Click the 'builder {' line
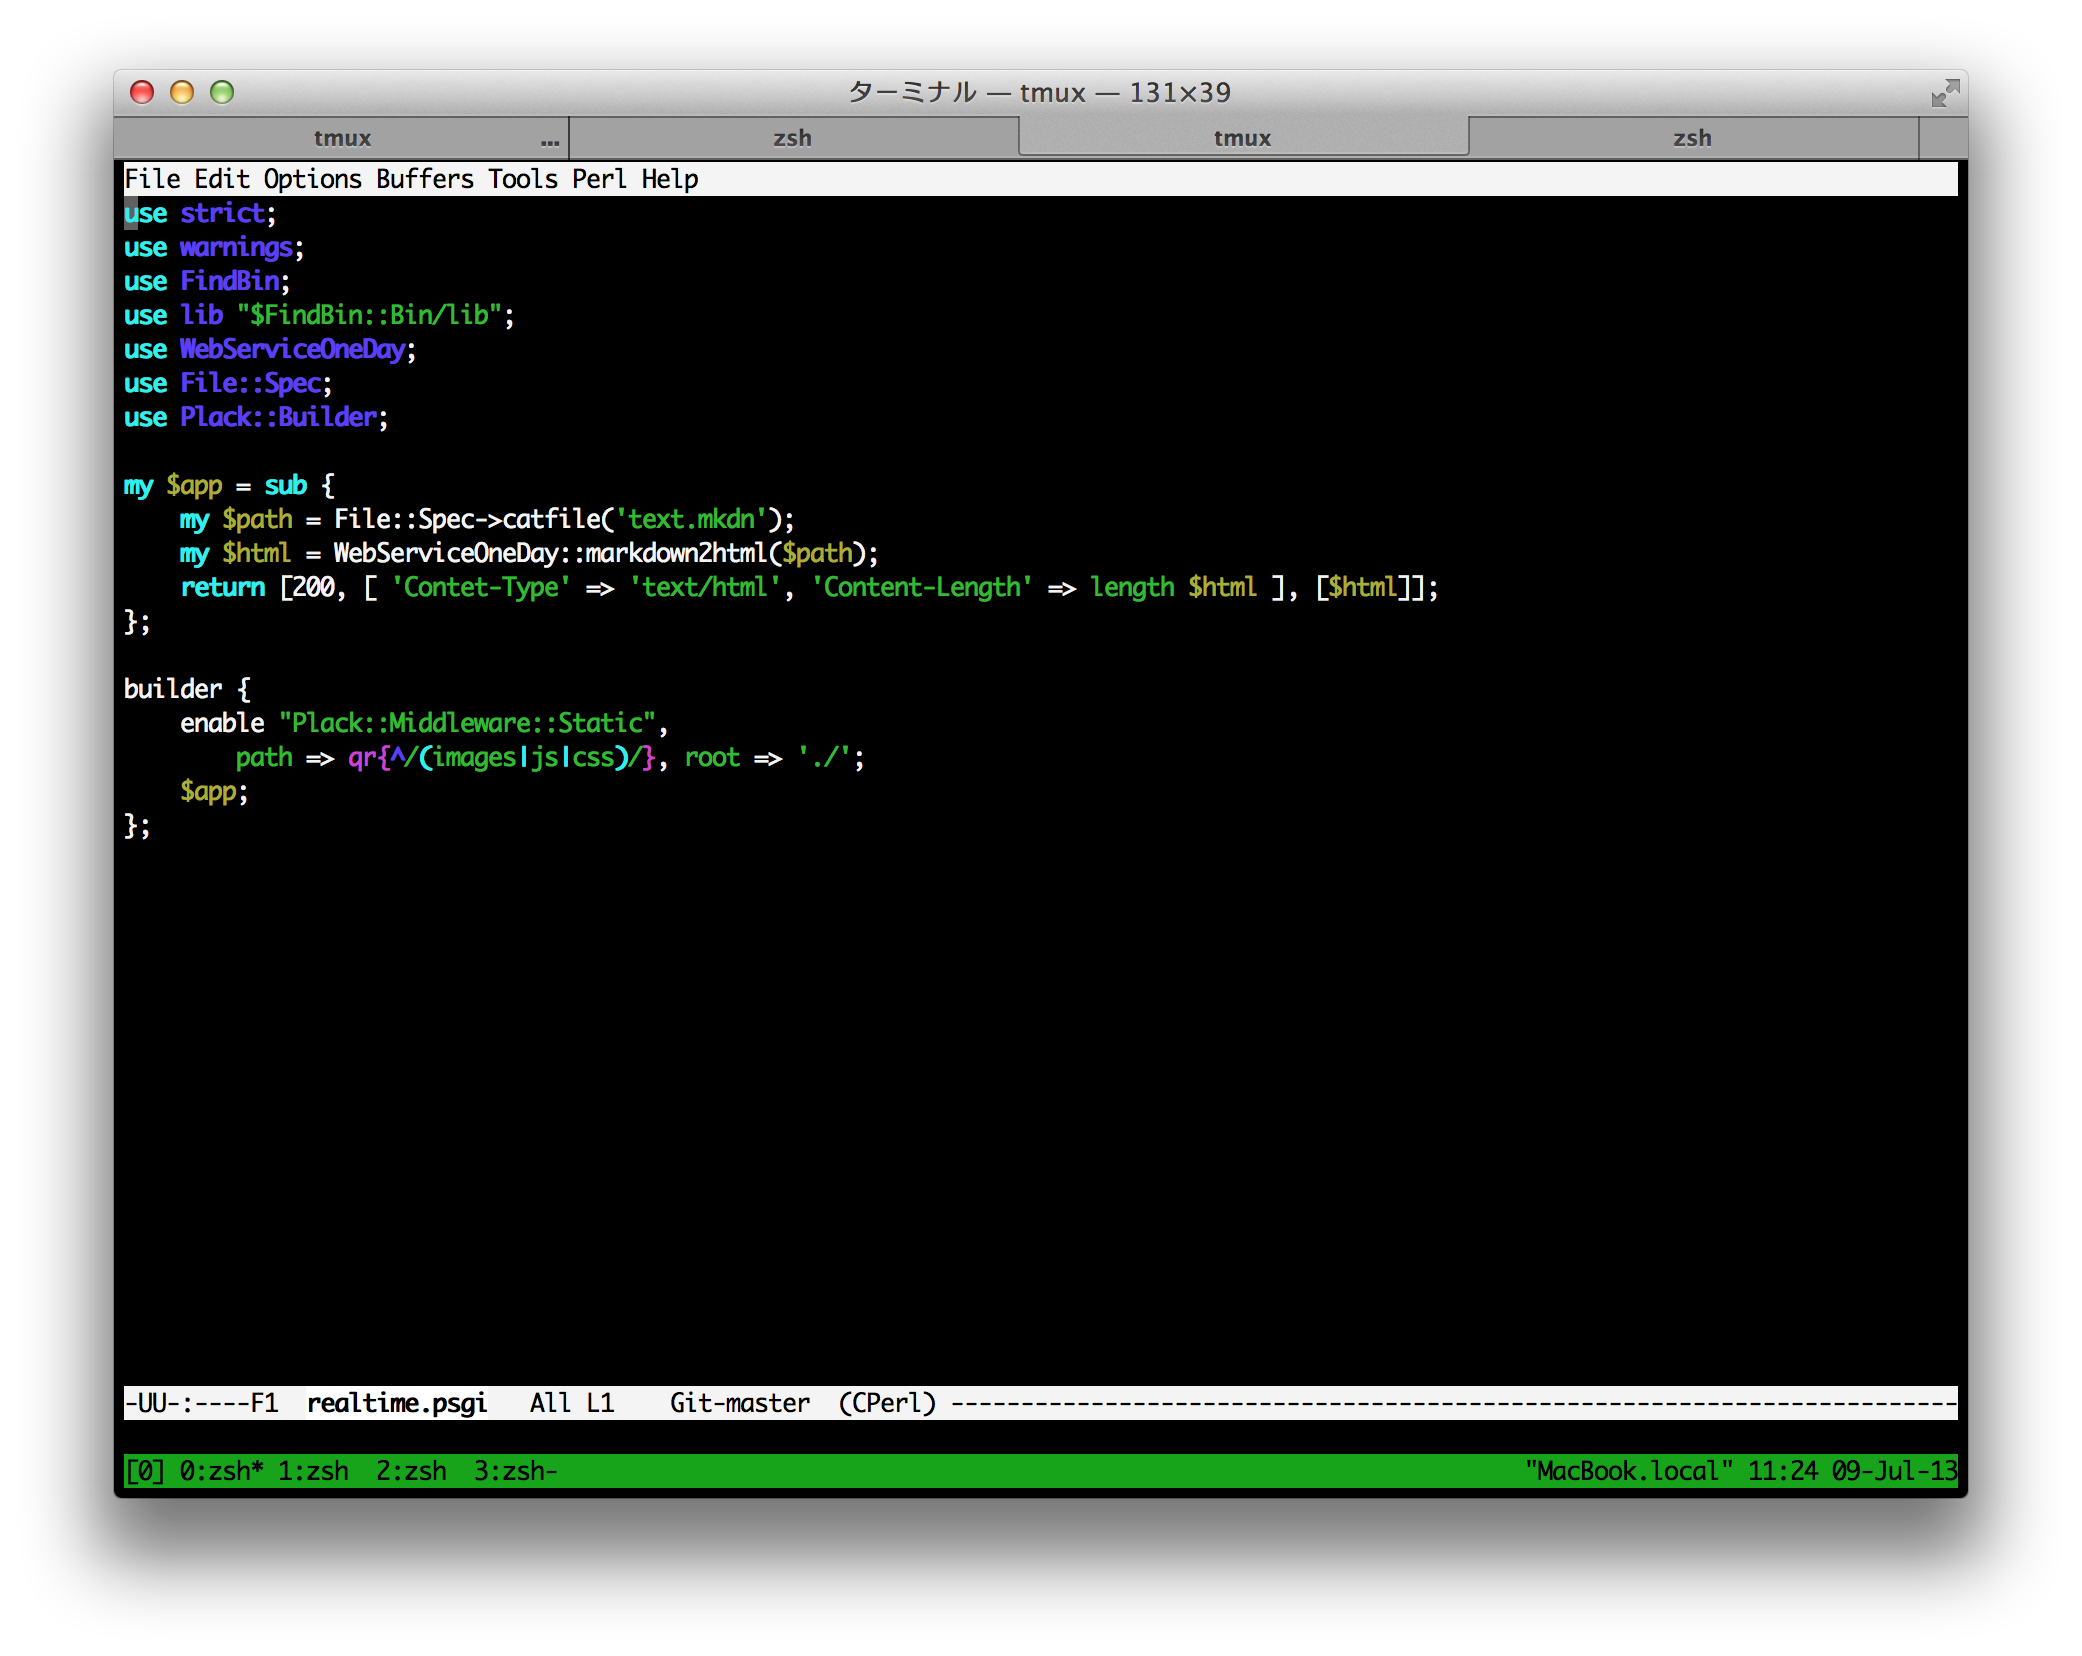The image size is (2082, 1656). [187, 689]
